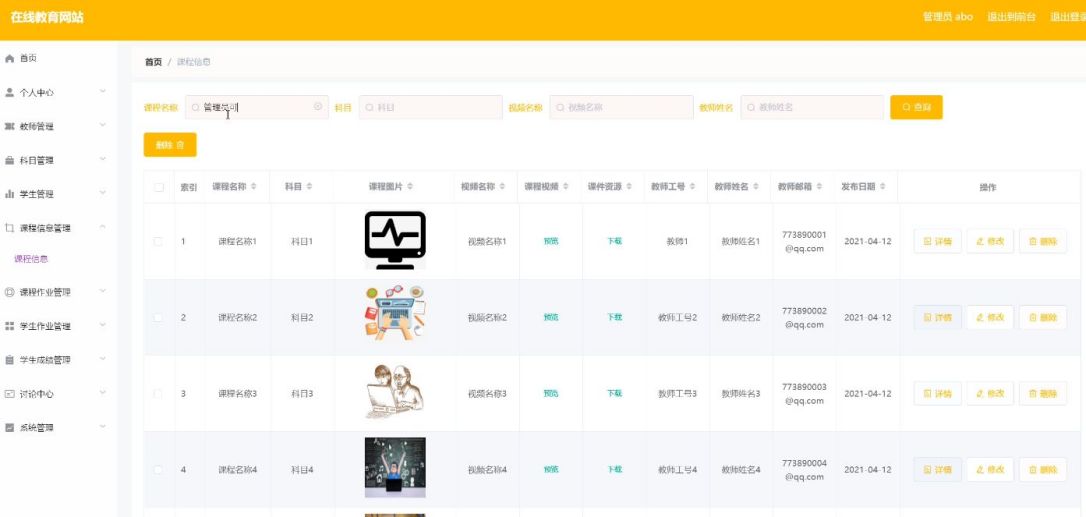The image size is (1086, 517).
Task: Click the home icon beside 首页 in sidebar
Action: (x=10, y=59)
